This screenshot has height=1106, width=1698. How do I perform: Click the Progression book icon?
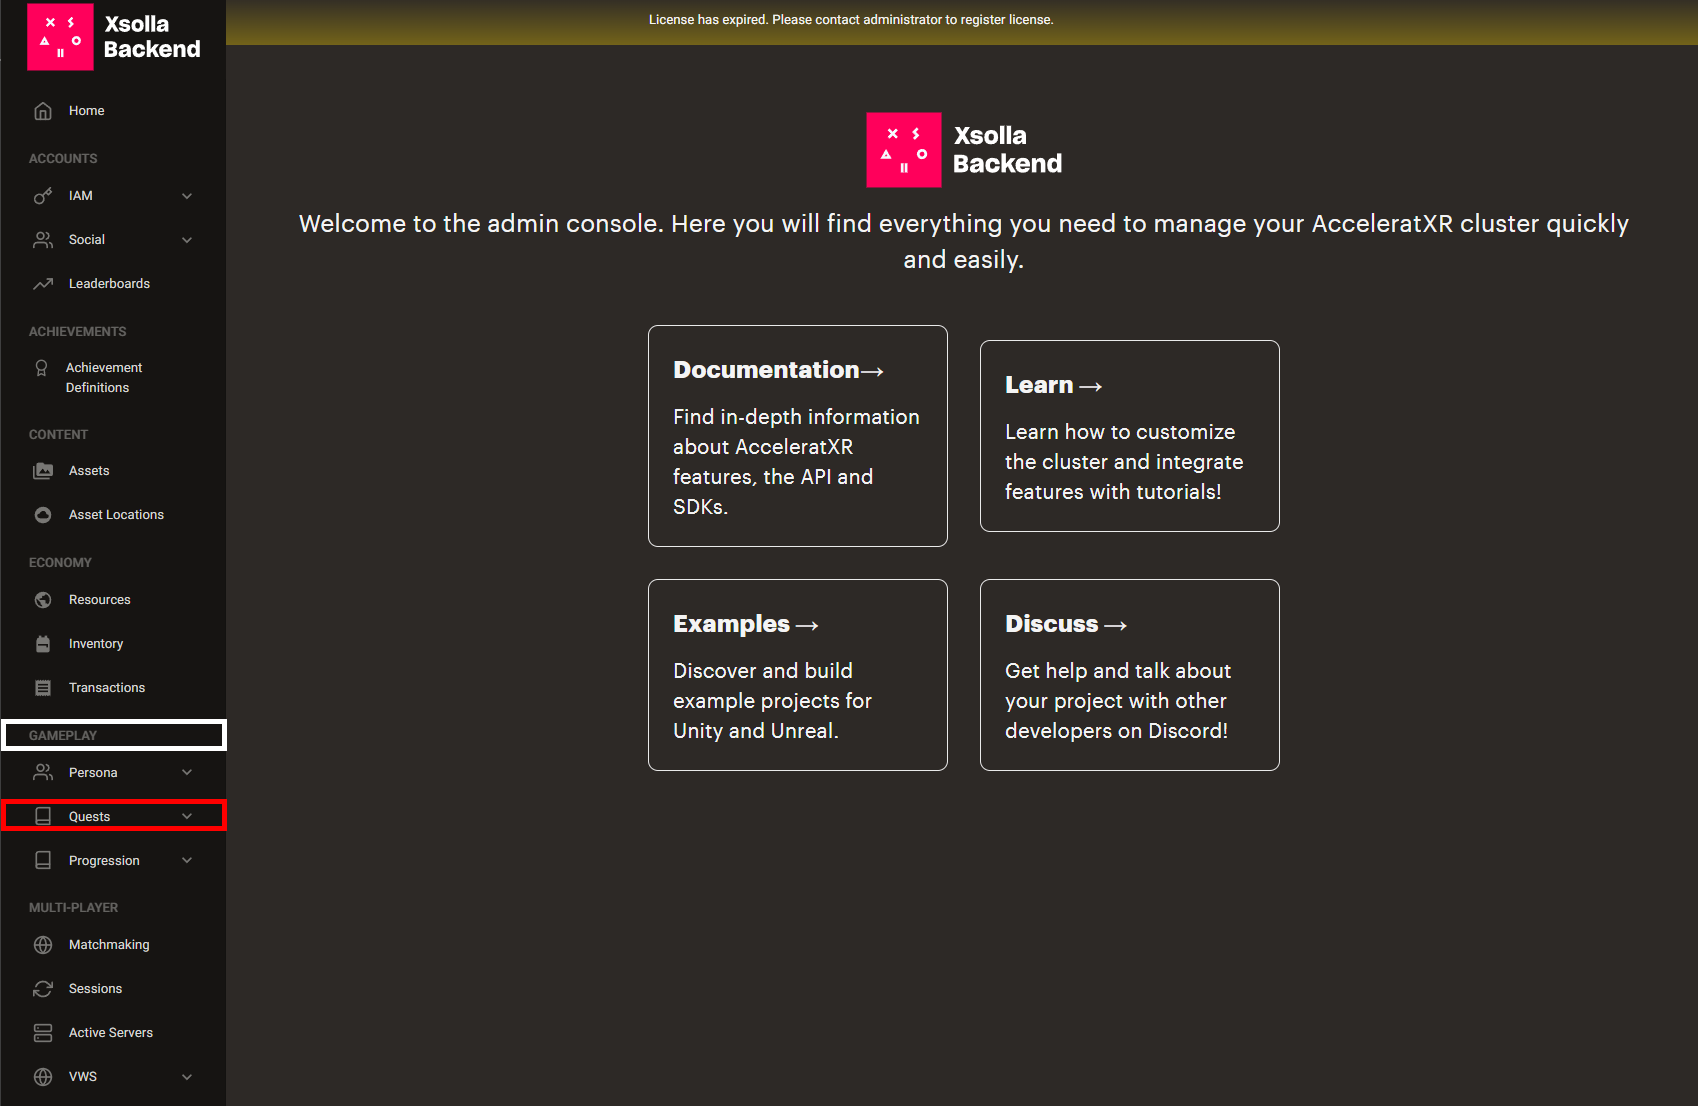pyautogui.click(x=43, y=861)
